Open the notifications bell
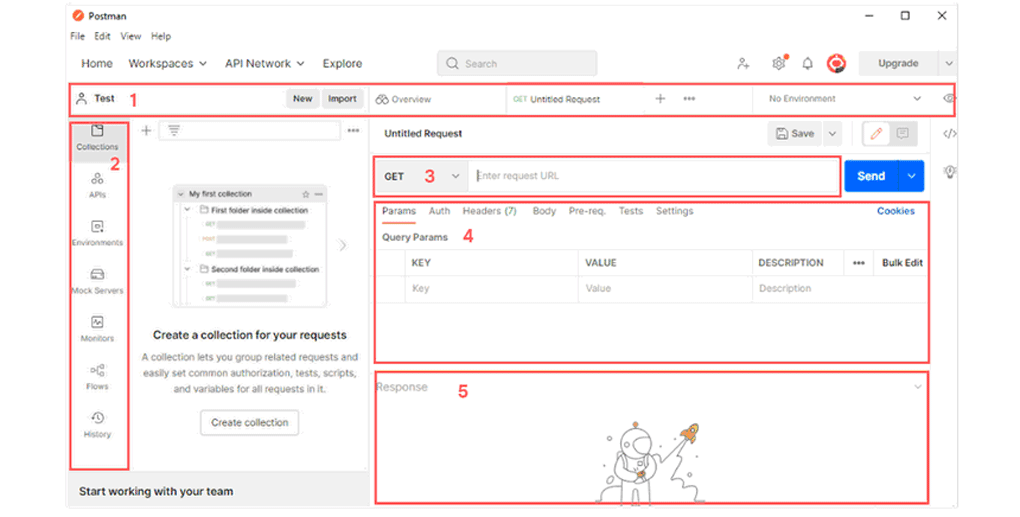 pos(807,63)
